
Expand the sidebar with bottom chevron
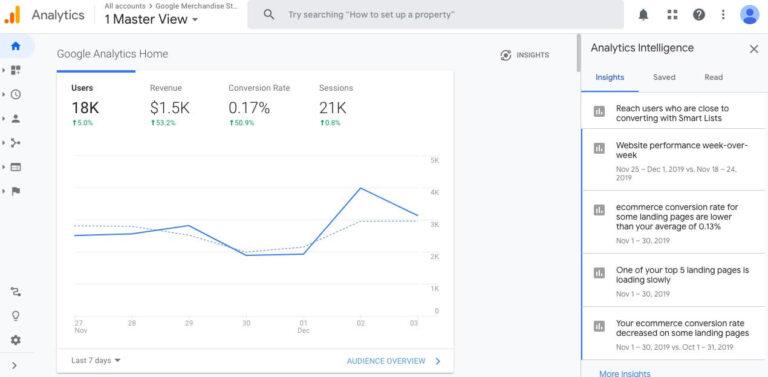[x=14, y=365]
